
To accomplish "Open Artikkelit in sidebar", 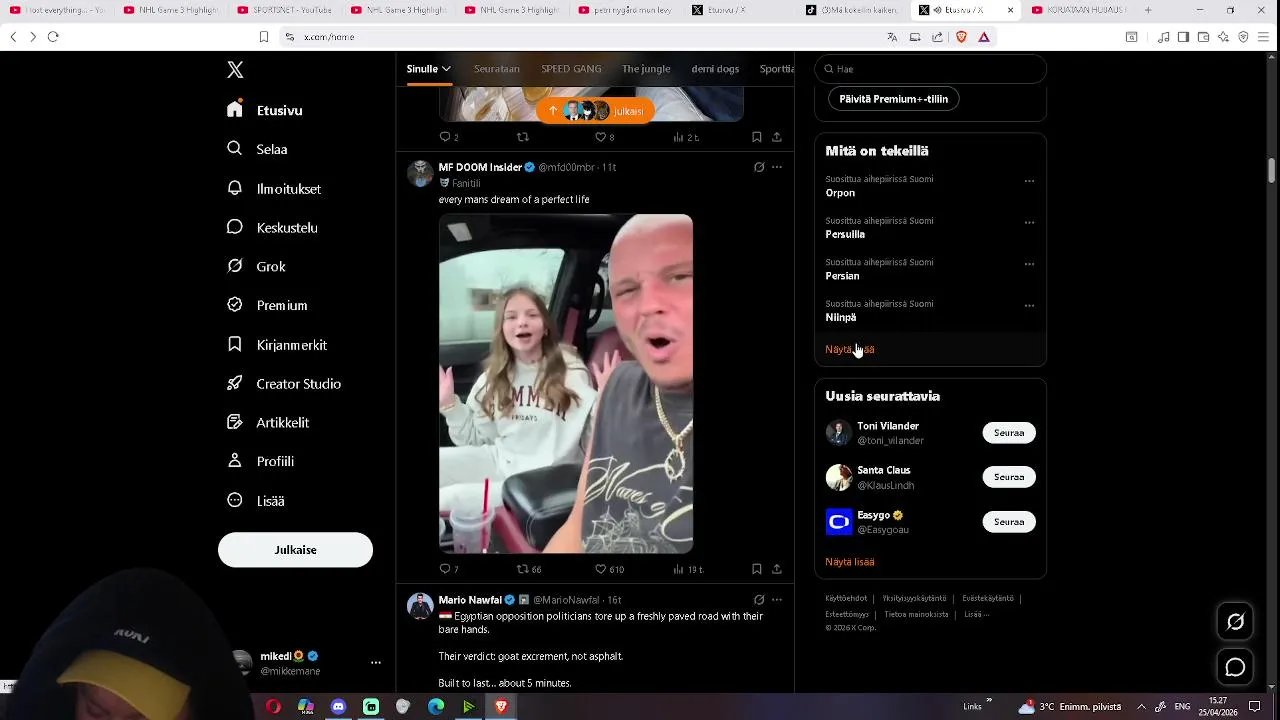I will tap(268, 423).
